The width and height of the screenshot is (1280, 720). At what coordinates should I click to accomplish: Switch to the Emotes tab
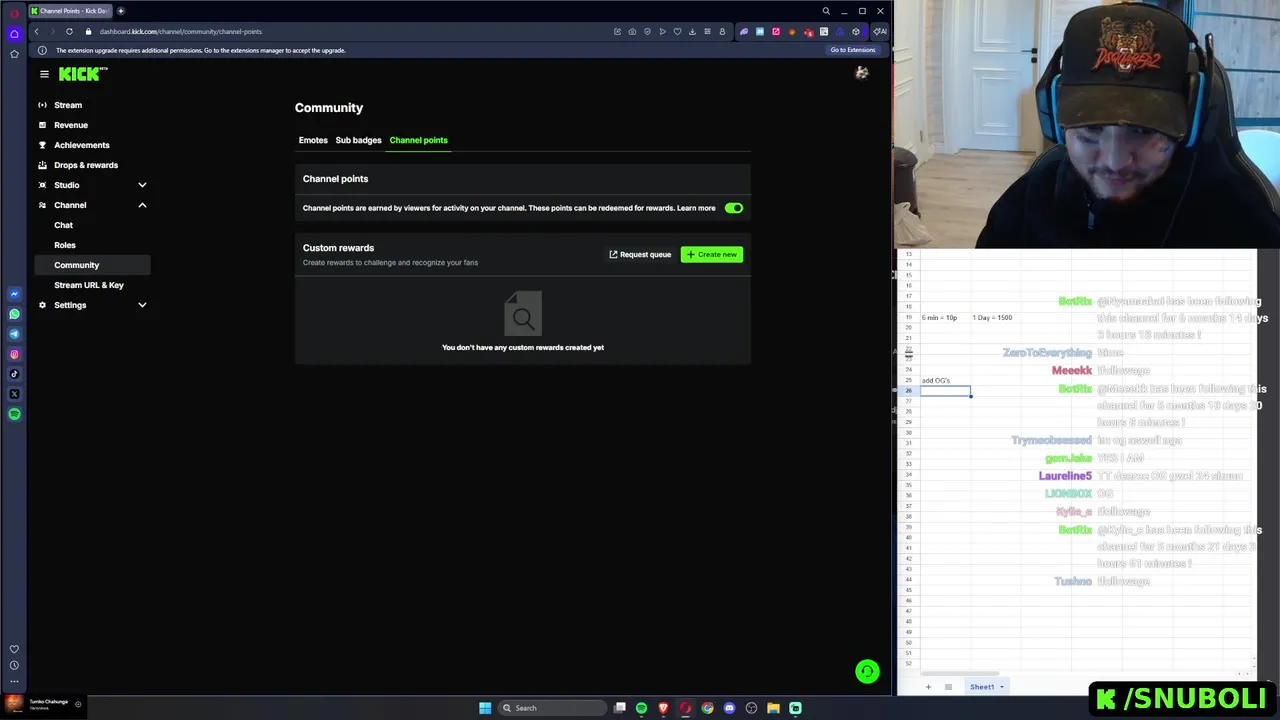pos(313,140)
